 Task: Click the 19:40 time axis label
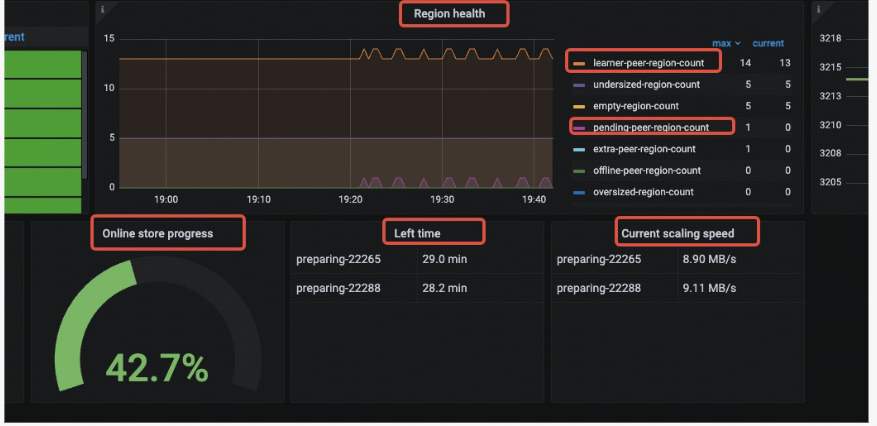(x=534, y=199)
